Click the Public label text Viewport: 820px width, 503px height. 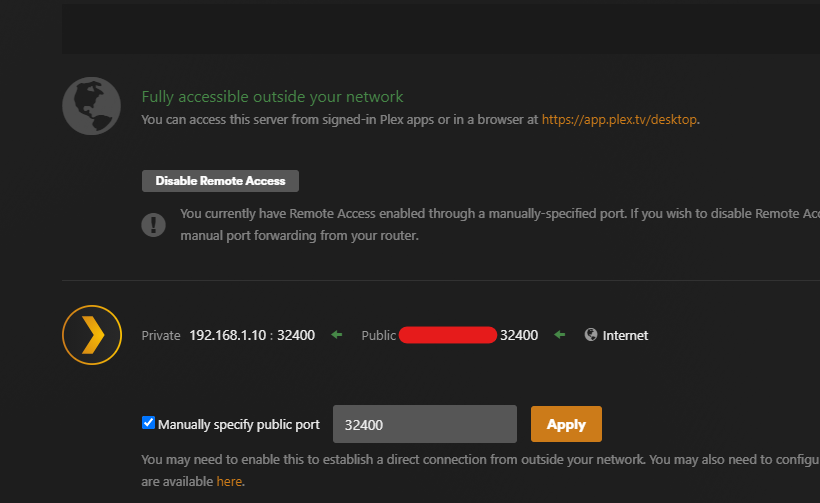[x=379, y=335]
